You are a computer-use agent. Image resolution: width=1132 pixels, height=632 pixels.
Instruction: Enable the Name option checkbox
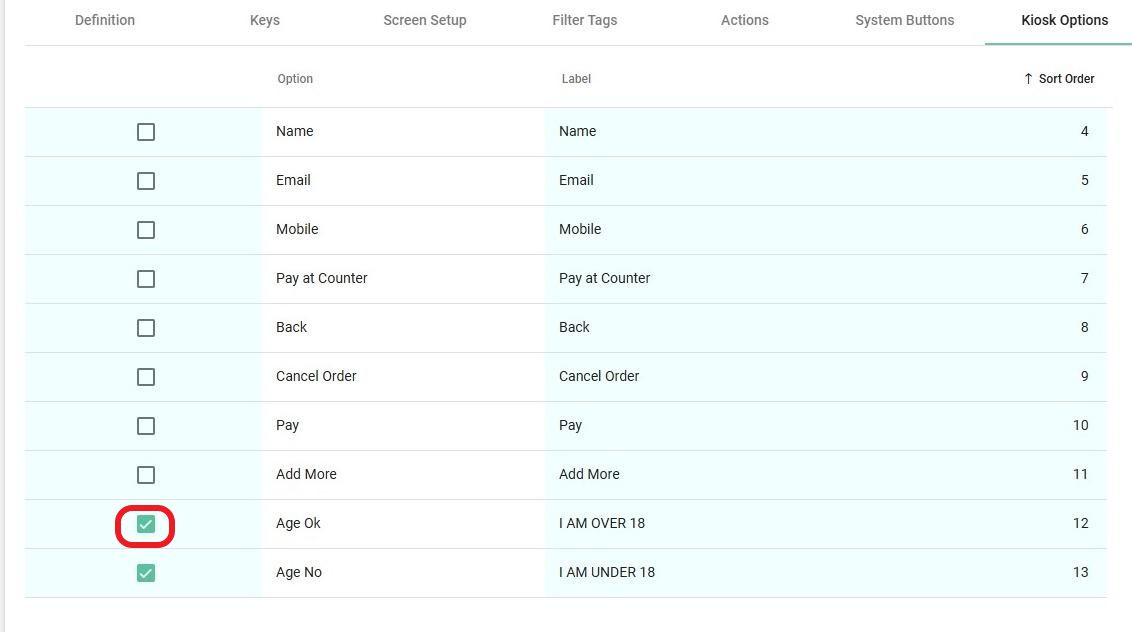[x=146, y=132]
